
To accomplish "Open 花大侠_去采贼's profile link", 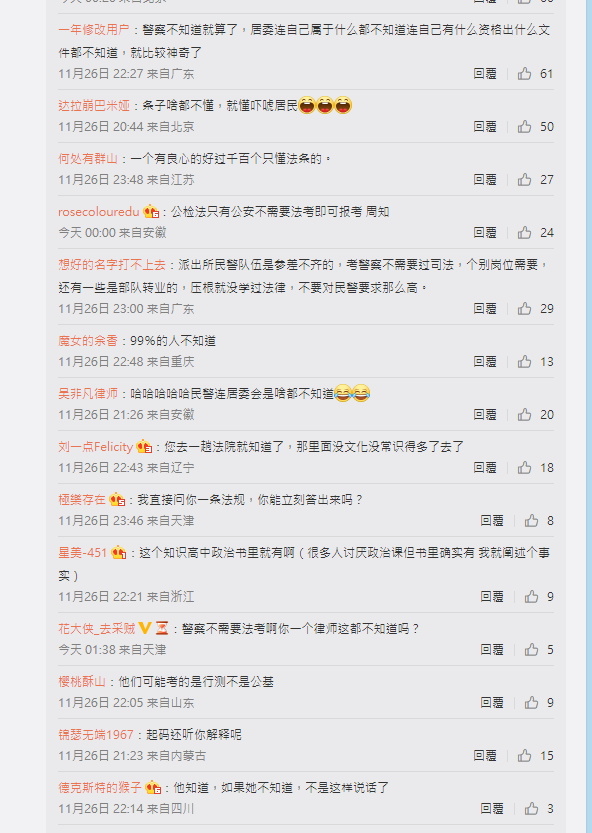I will click(x=97, y=628).
